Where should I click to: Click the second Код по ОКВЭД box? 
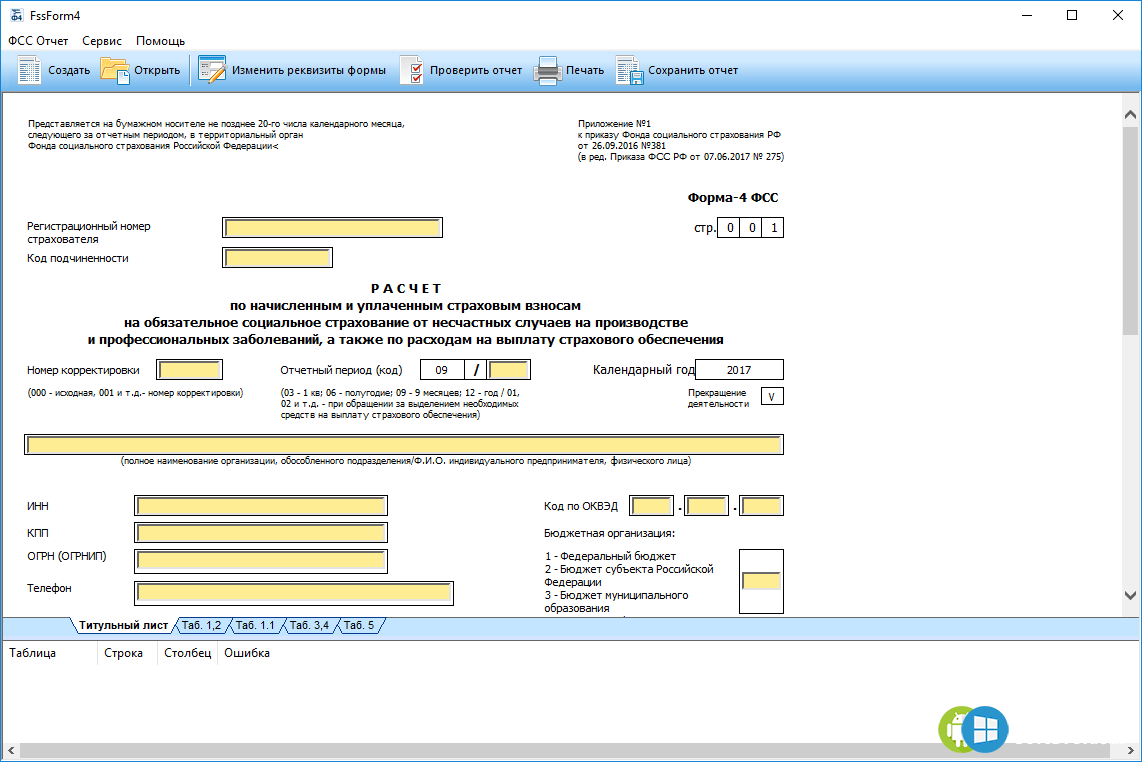pos(706,506)
